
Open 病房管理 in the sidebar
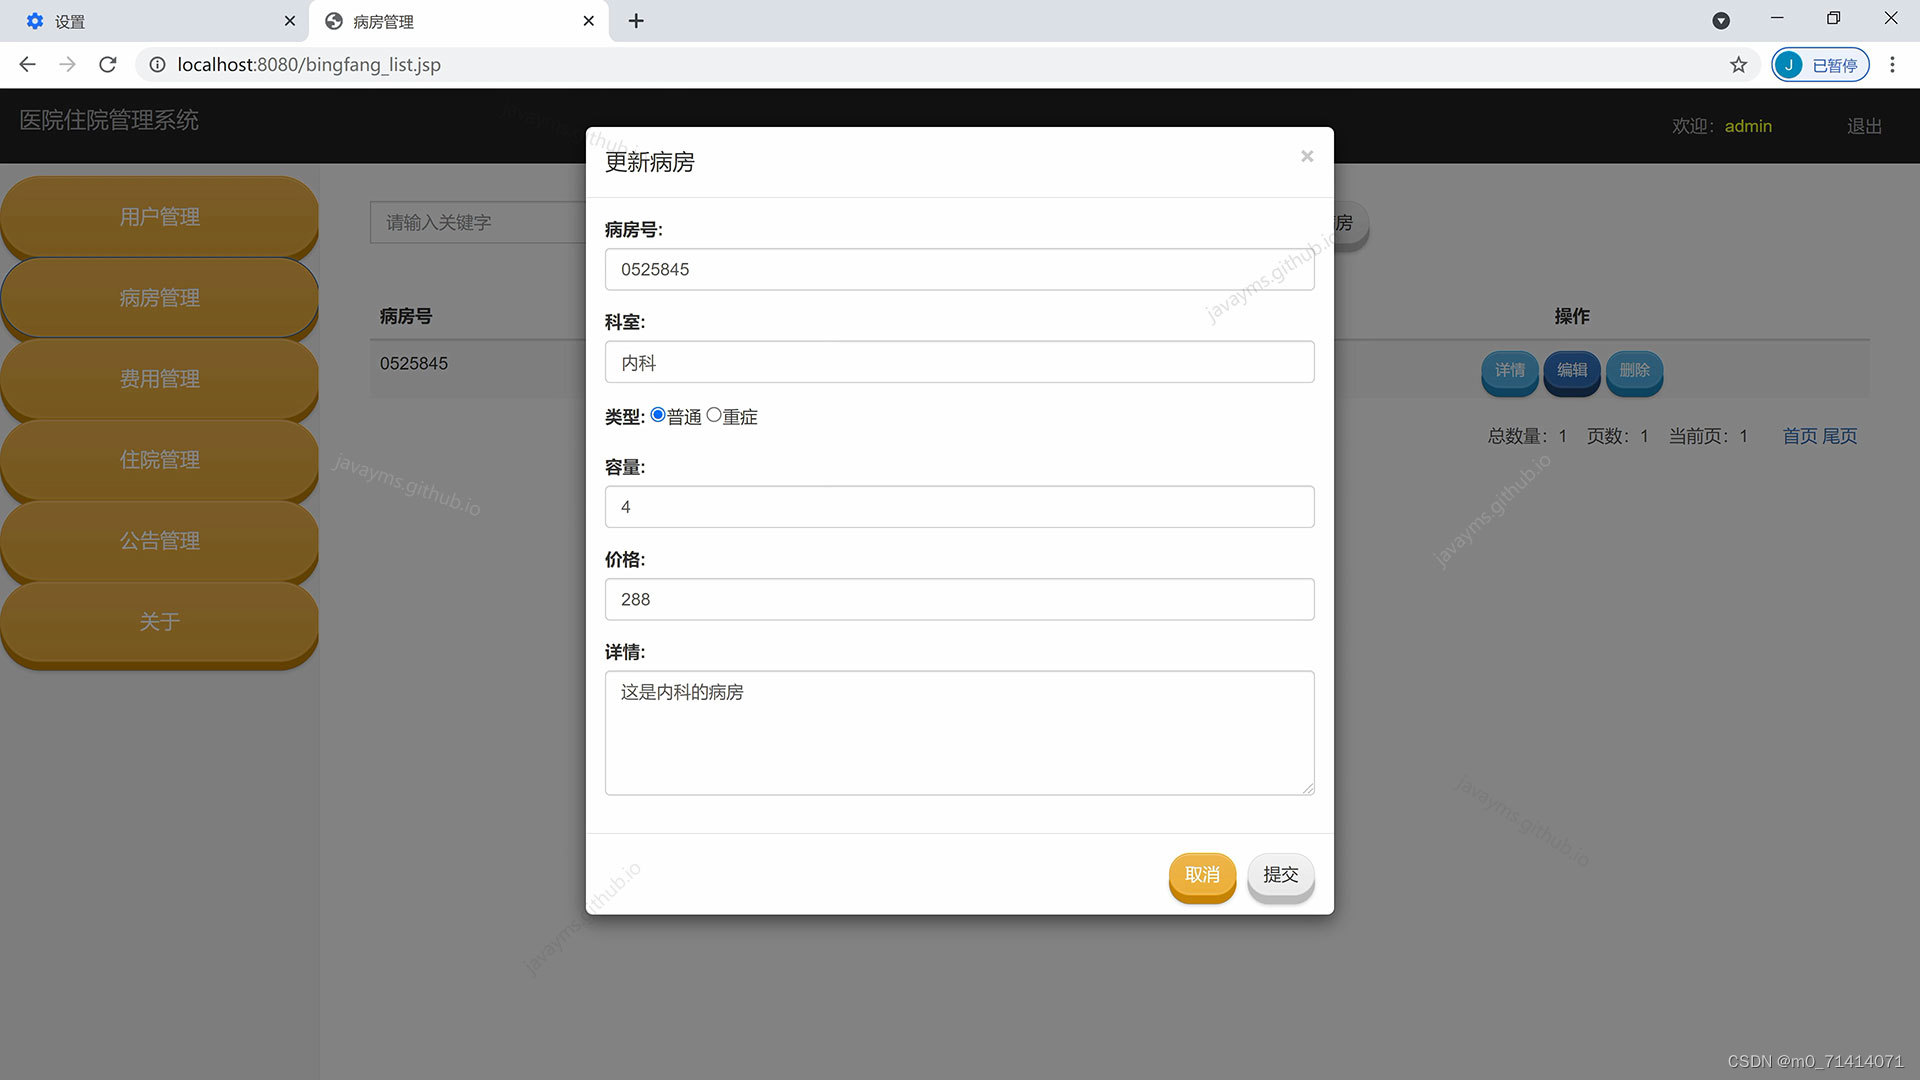(160, 298)
